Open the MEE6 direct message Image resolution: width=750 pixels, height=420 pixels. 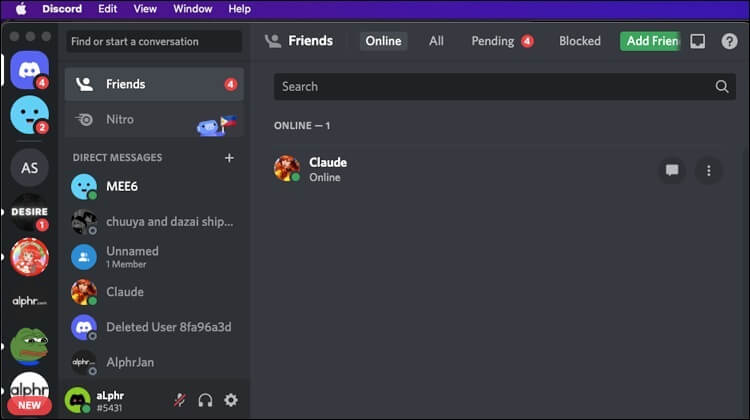click(154, 186)
